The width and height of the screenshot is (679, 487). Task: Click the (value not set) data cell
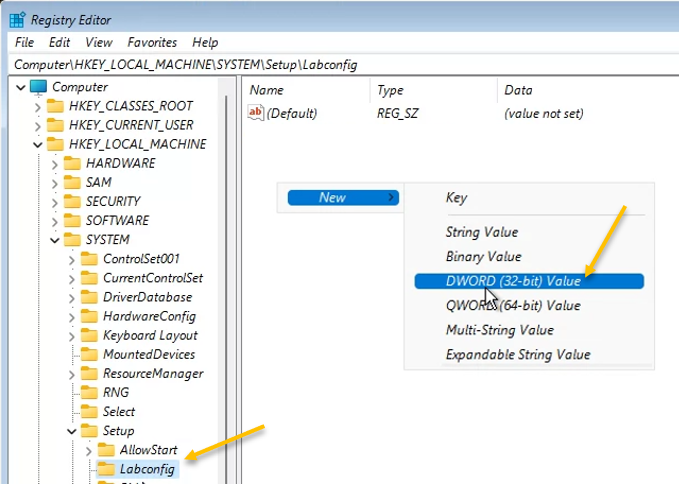pos(543,114)
